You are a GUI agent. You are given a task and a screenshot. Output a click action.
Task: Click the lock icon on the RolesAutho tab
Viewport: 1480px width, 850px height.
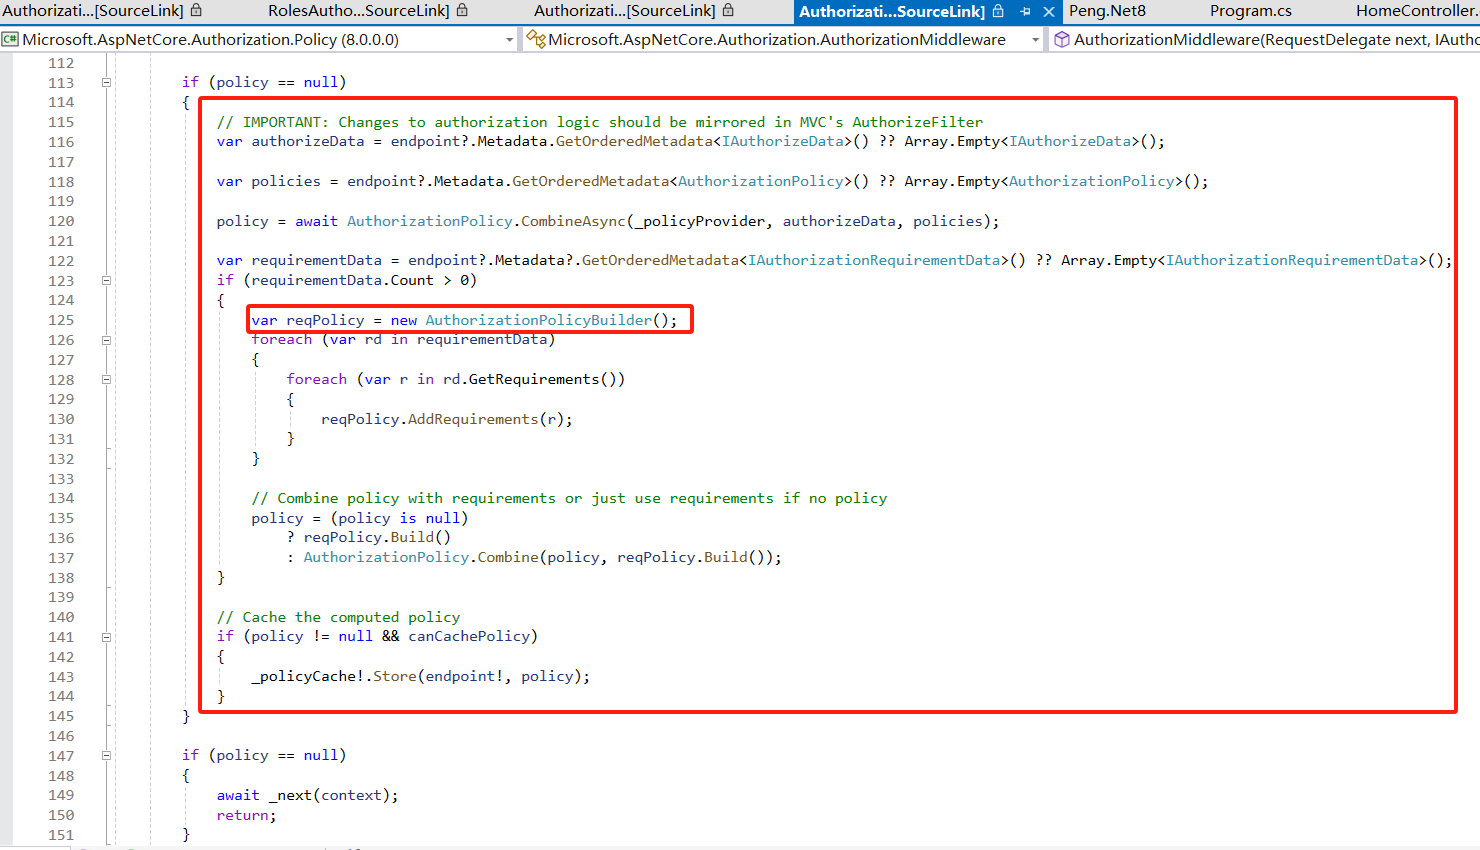pos(462,10)
